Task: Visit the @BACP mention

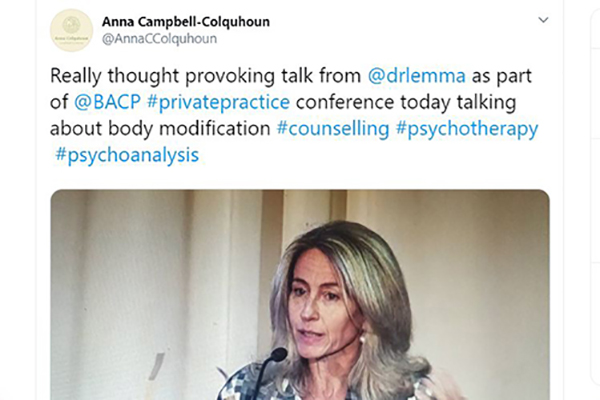Action: click(107, 102)
